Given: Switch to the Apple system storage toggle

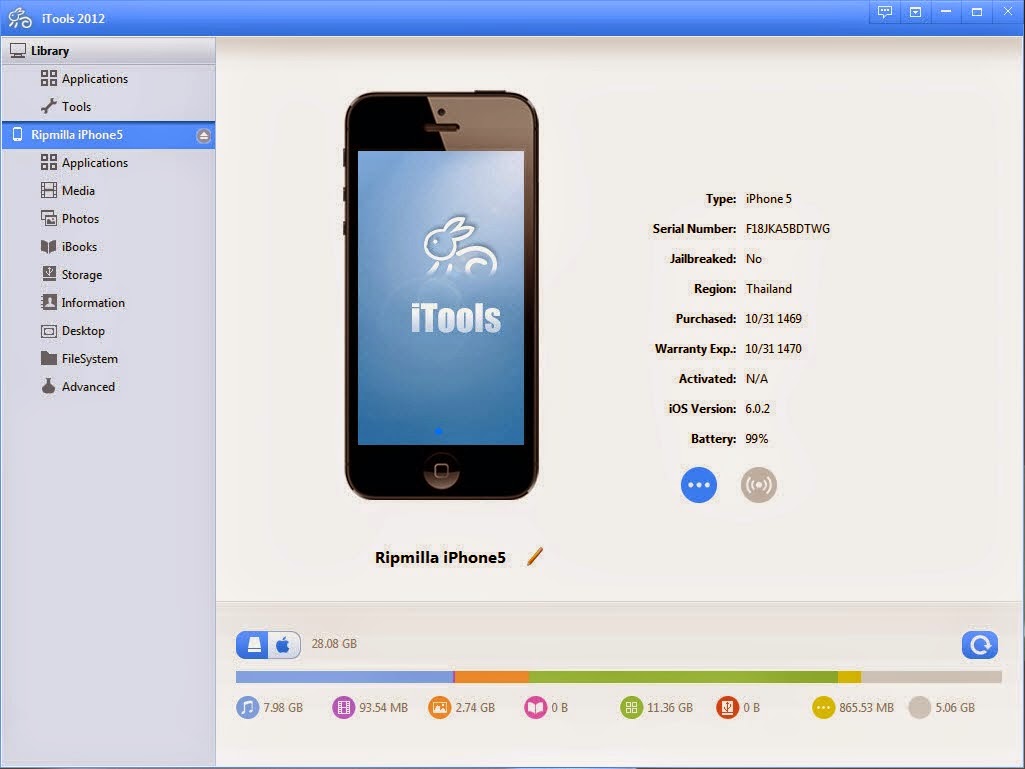Looking at the screenshot, I should coord(284,645).
